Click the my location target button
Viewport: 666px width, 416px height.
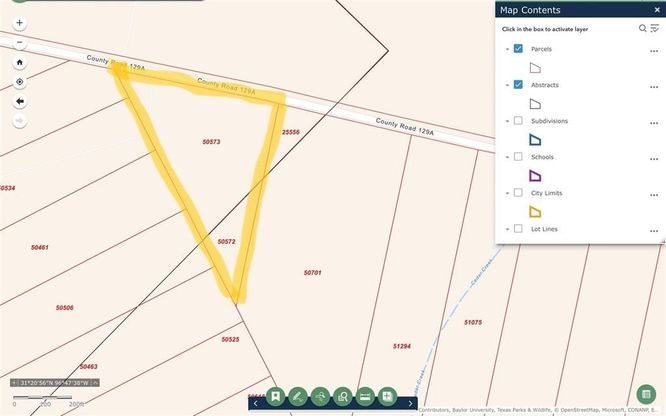(20, 82)
